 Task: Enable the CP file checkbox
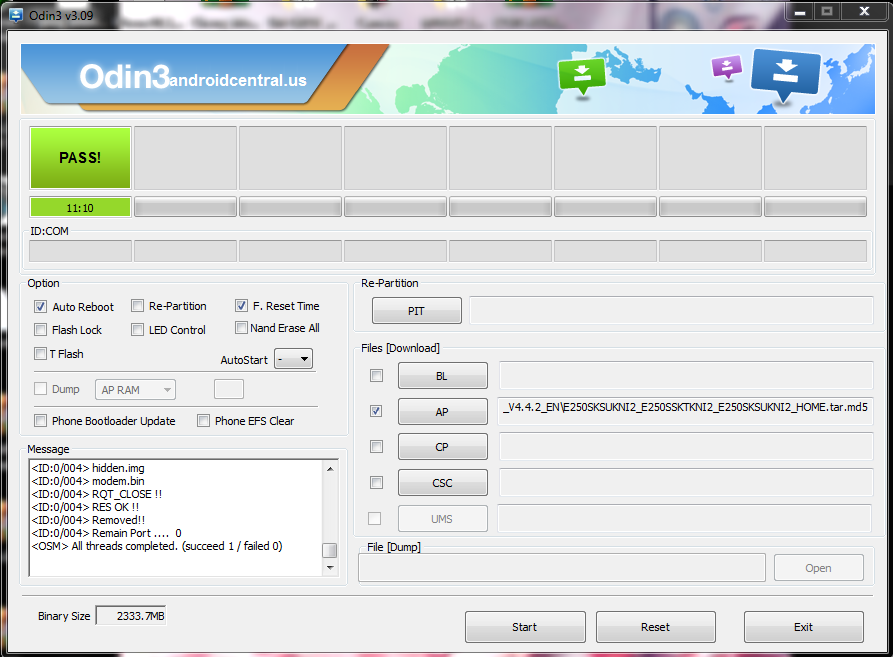(376, 446)
